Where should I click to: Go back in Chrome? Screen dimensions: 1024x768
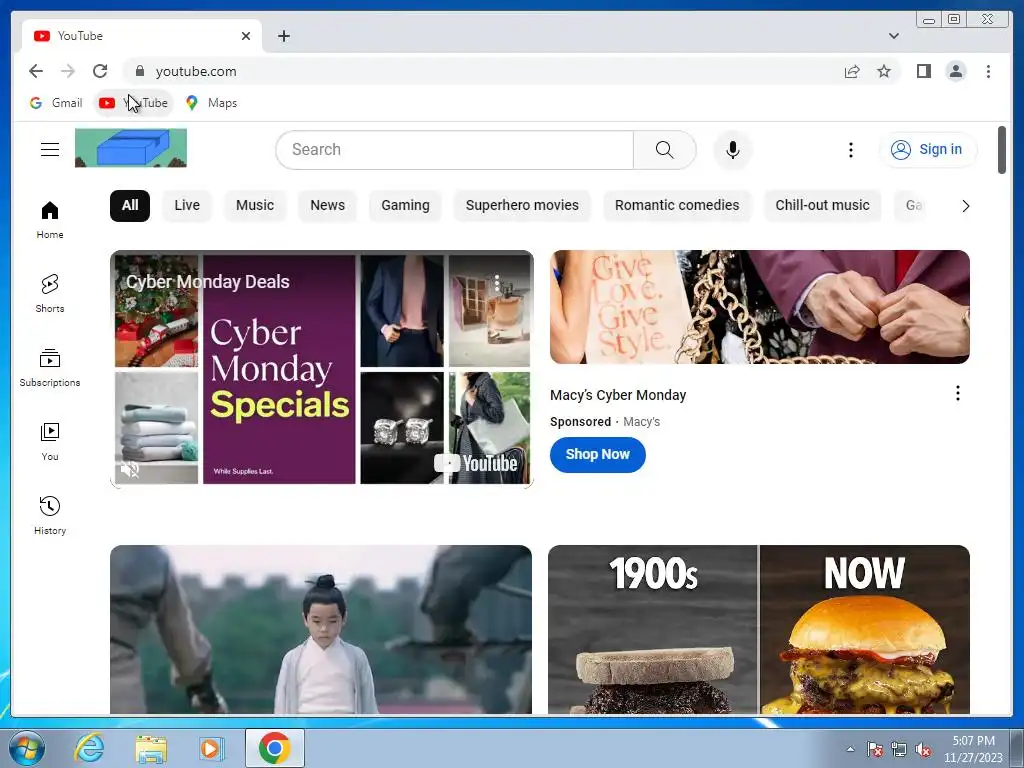(36, 71)
